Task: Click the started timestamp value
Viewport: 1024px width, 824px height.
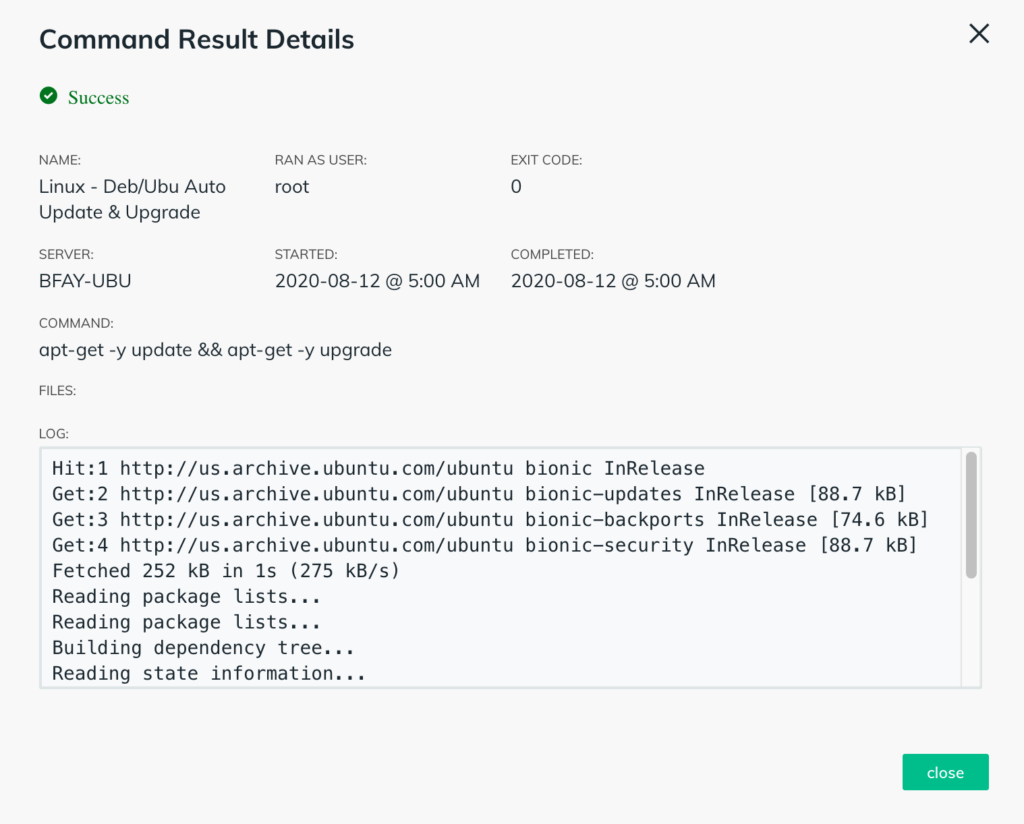Action: click(x=377, y=281)
